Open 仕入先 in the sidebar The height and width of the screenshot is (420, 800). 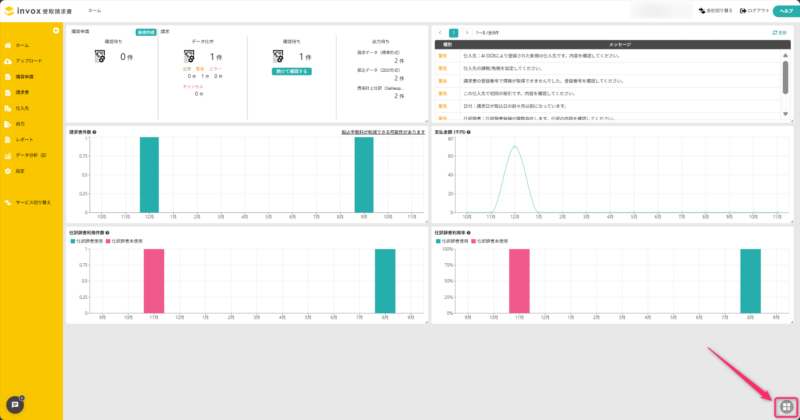coord(22,108)
